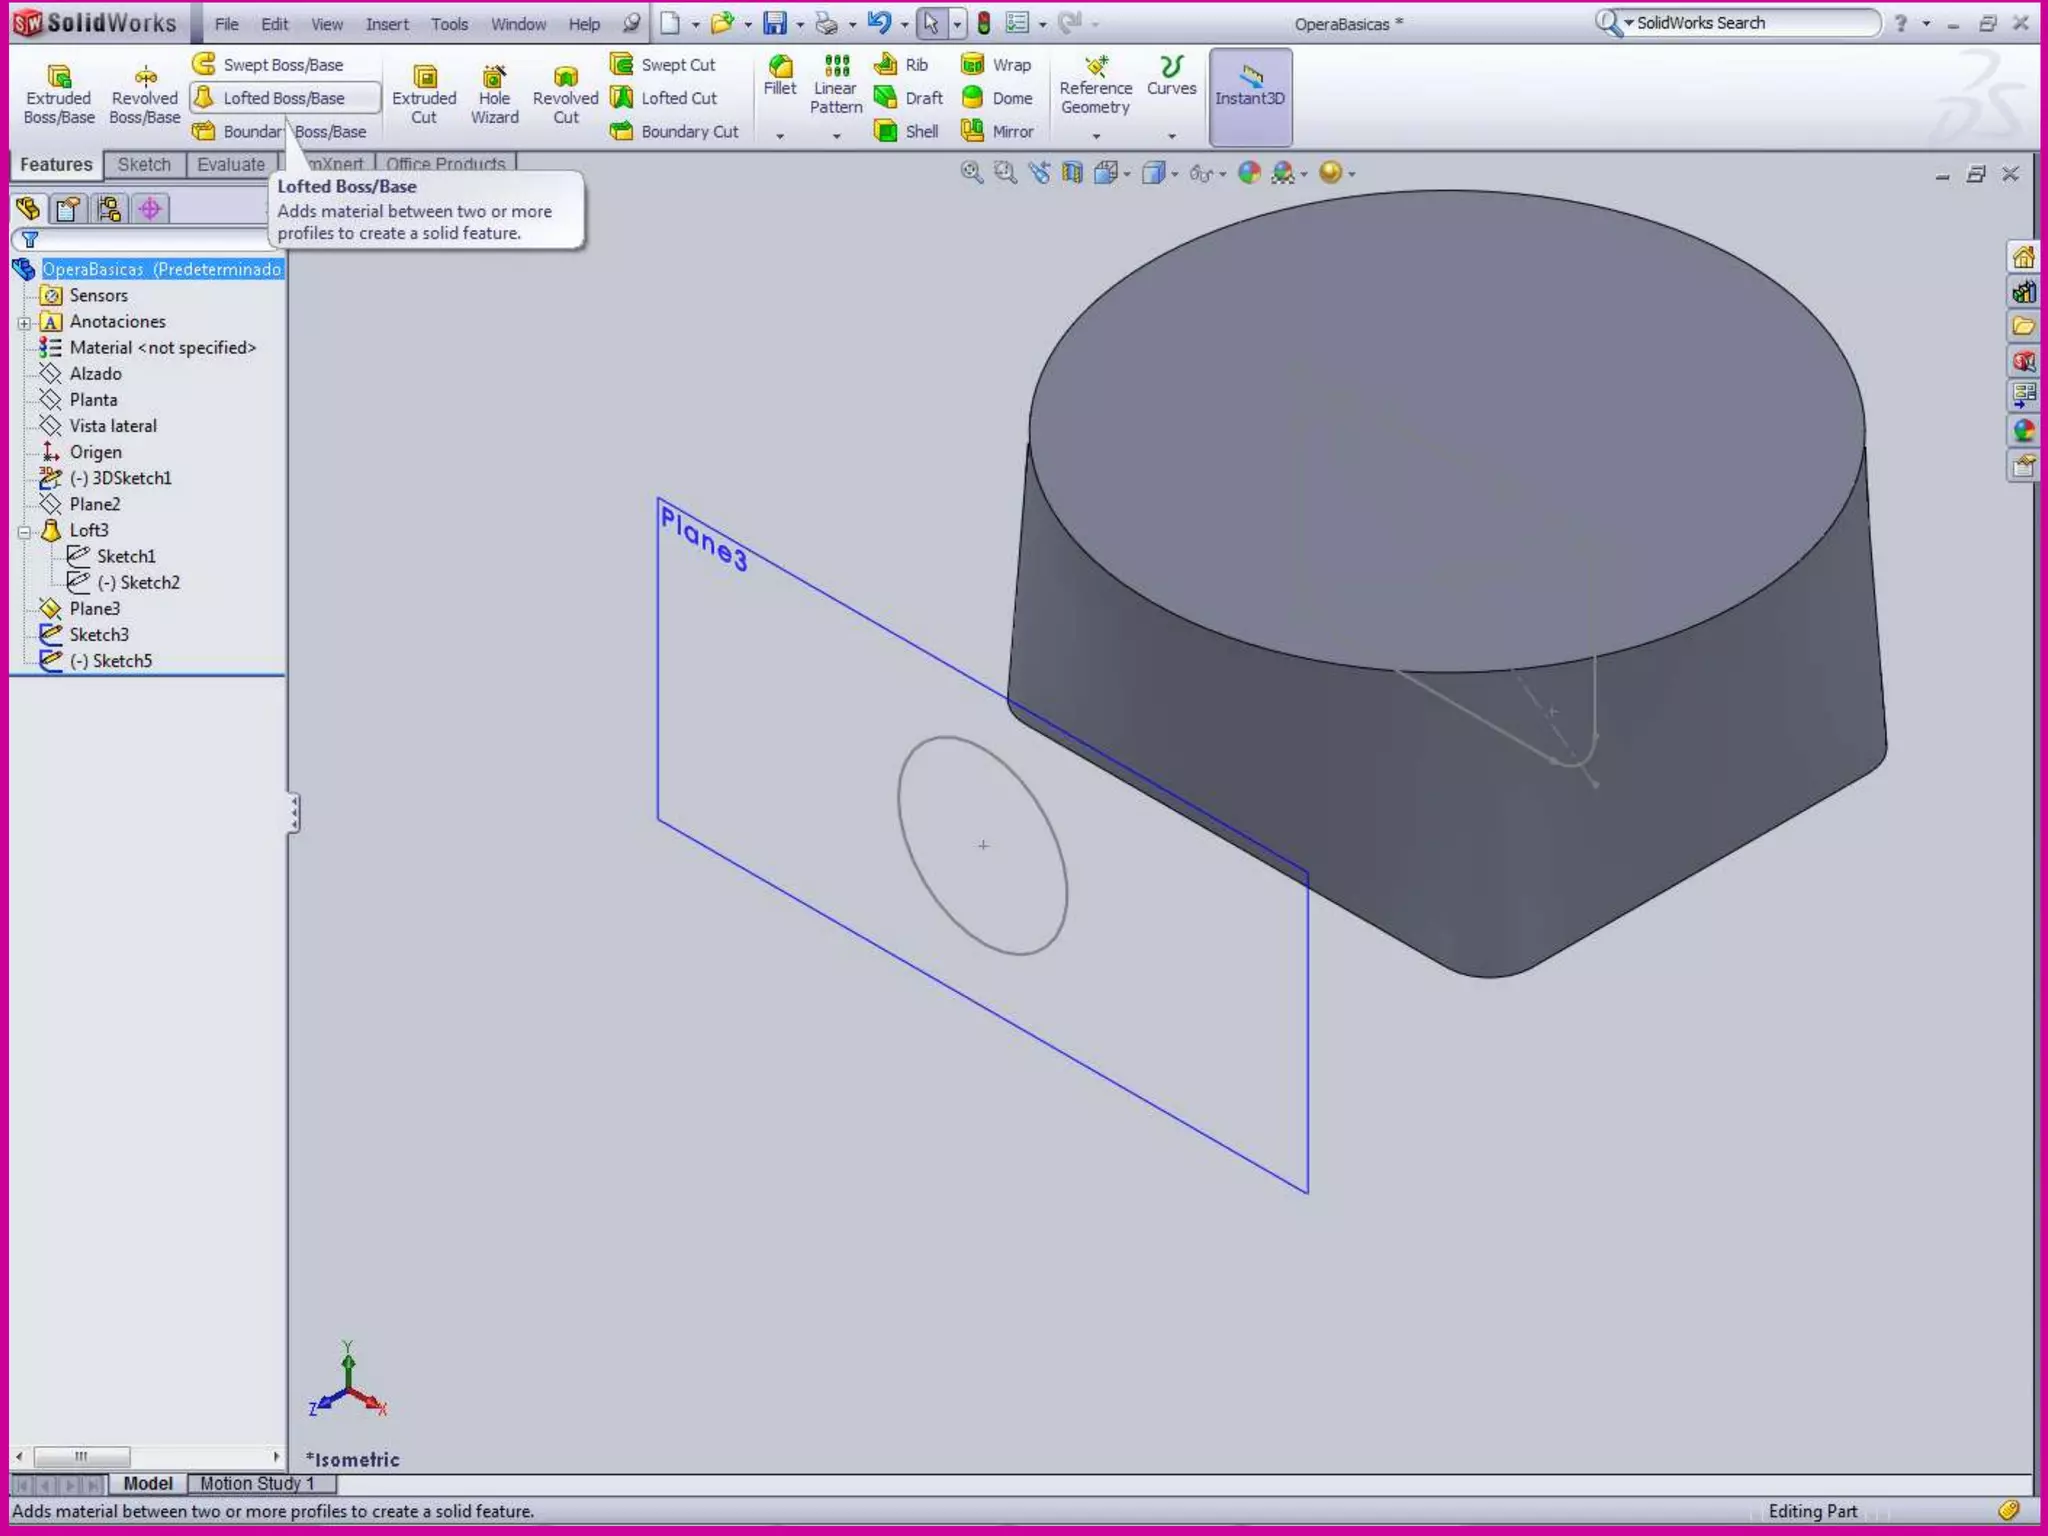The width and height of the screenshot is (2048, 1536).
Task: Open the Reference Geometry dropdown
Action: pyautogui.click(x=1095, y=136)
